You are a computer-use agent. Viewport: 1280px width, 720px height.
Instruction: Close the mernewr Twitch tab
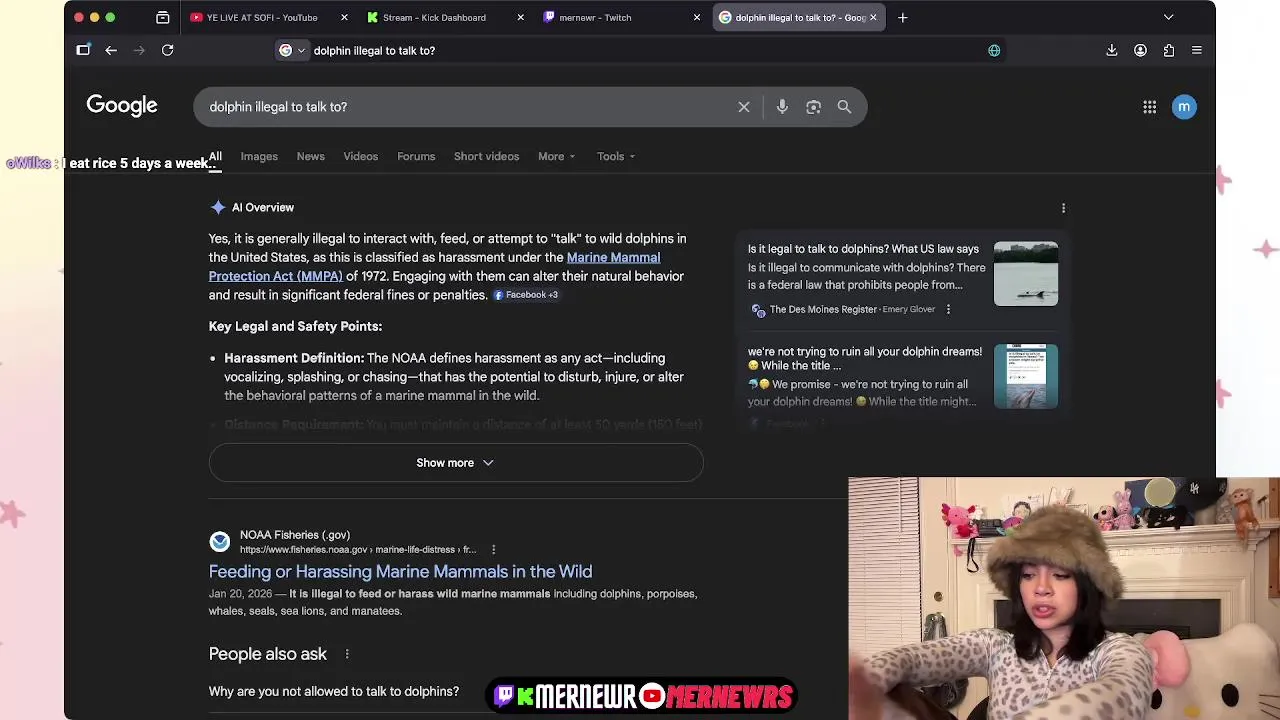697,17
